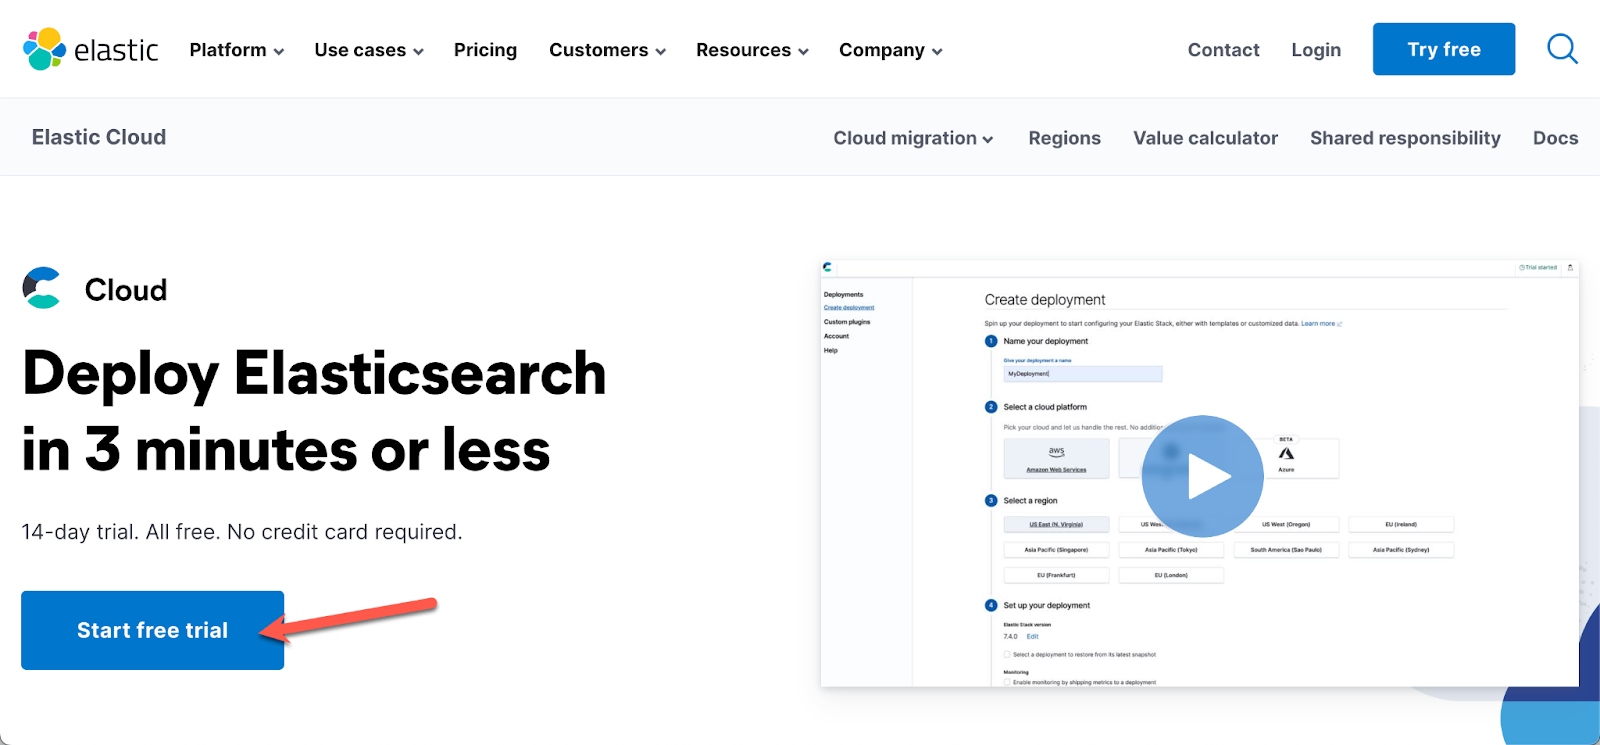
Task: Click Deployments in the video sidebar
Action: pyautogui.click(x=843, y=295)
